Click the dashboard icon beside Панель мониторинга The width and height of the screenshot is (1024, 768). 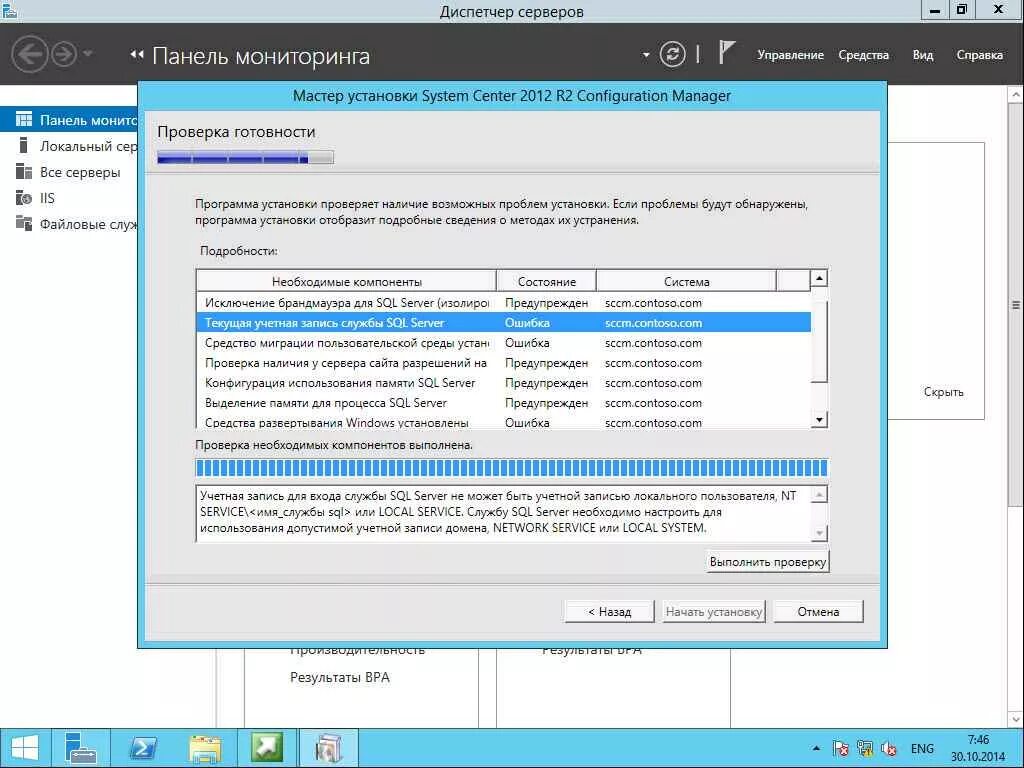click(x=24, y=120)
